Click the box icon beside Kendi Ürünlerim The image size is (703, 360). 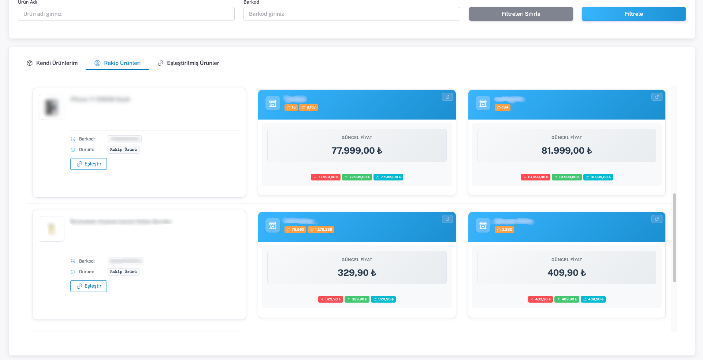coord(30,63)
